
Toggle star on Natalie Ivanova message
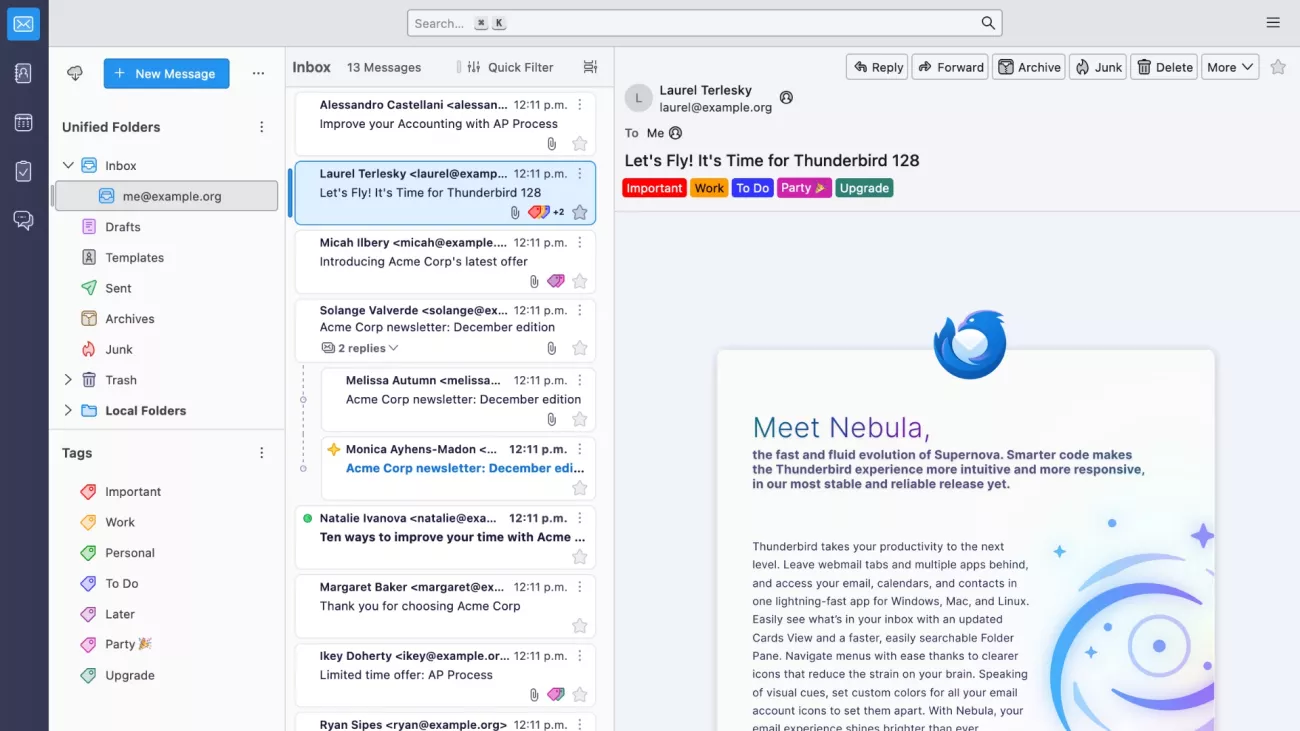(x=579, y=557)
